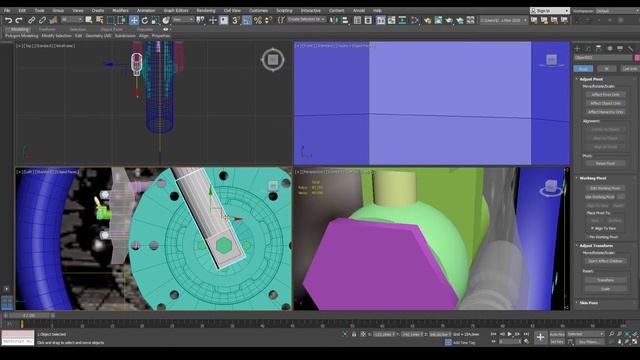Open the Curve Editor icon

(x=391, y=20)
